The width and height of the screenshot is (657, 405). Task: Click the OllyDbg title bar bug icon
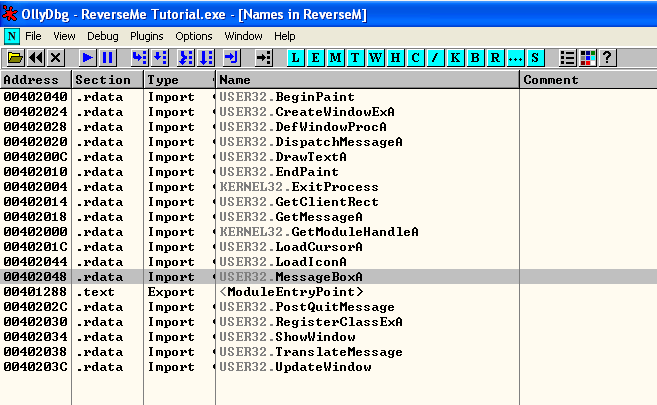point(10,14)
